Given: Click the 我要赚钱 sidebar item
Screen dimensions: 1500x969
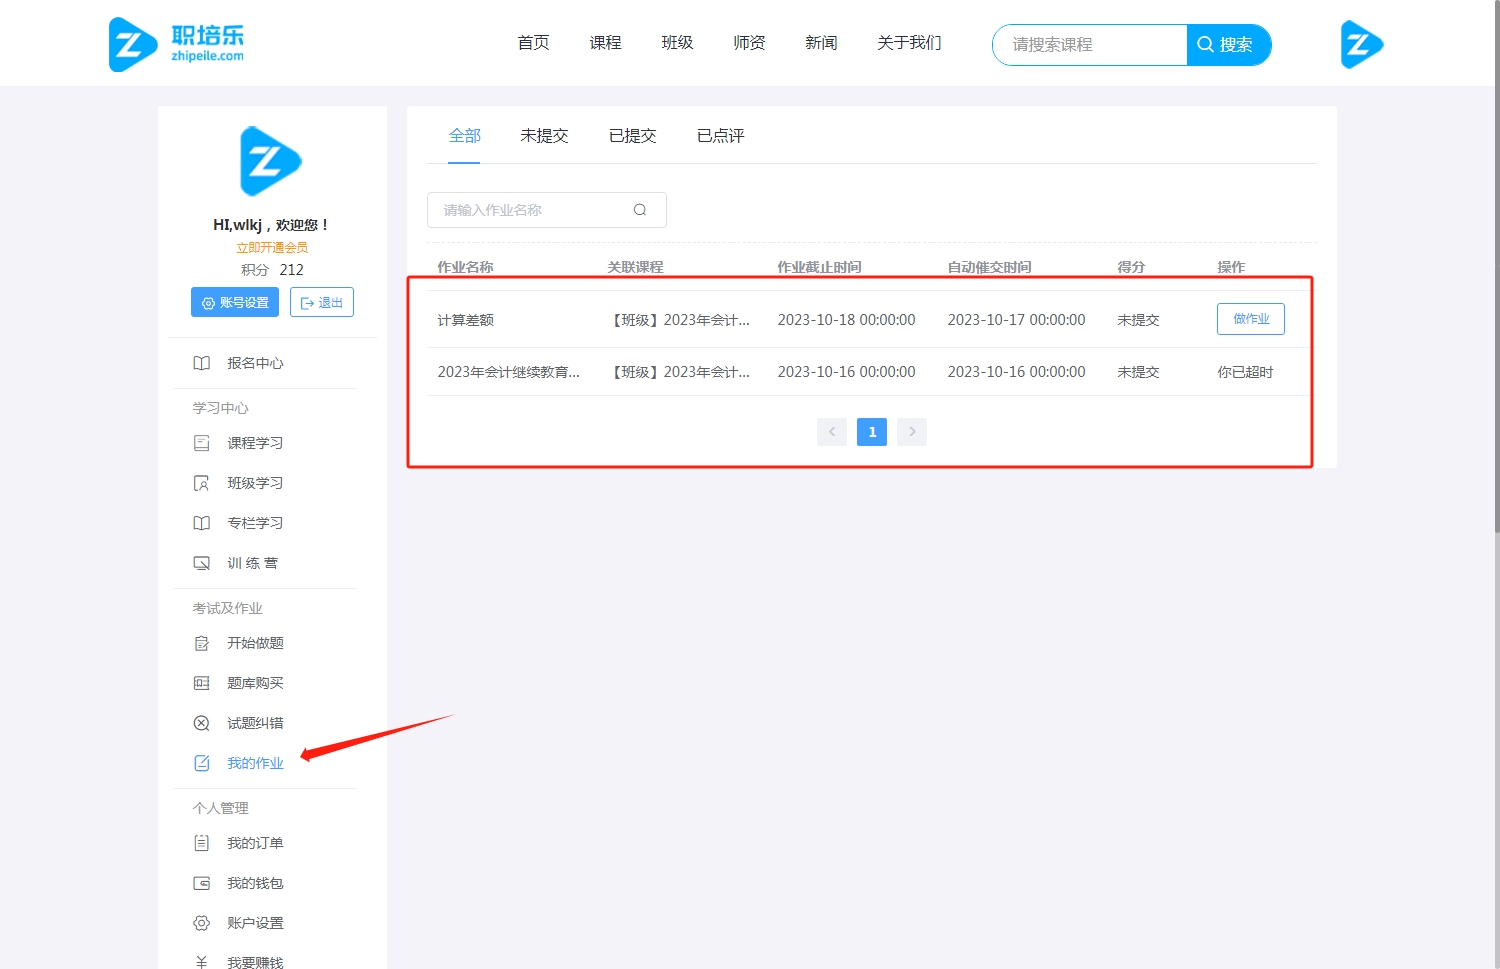Looking at the screenshot, I should 255,962.
